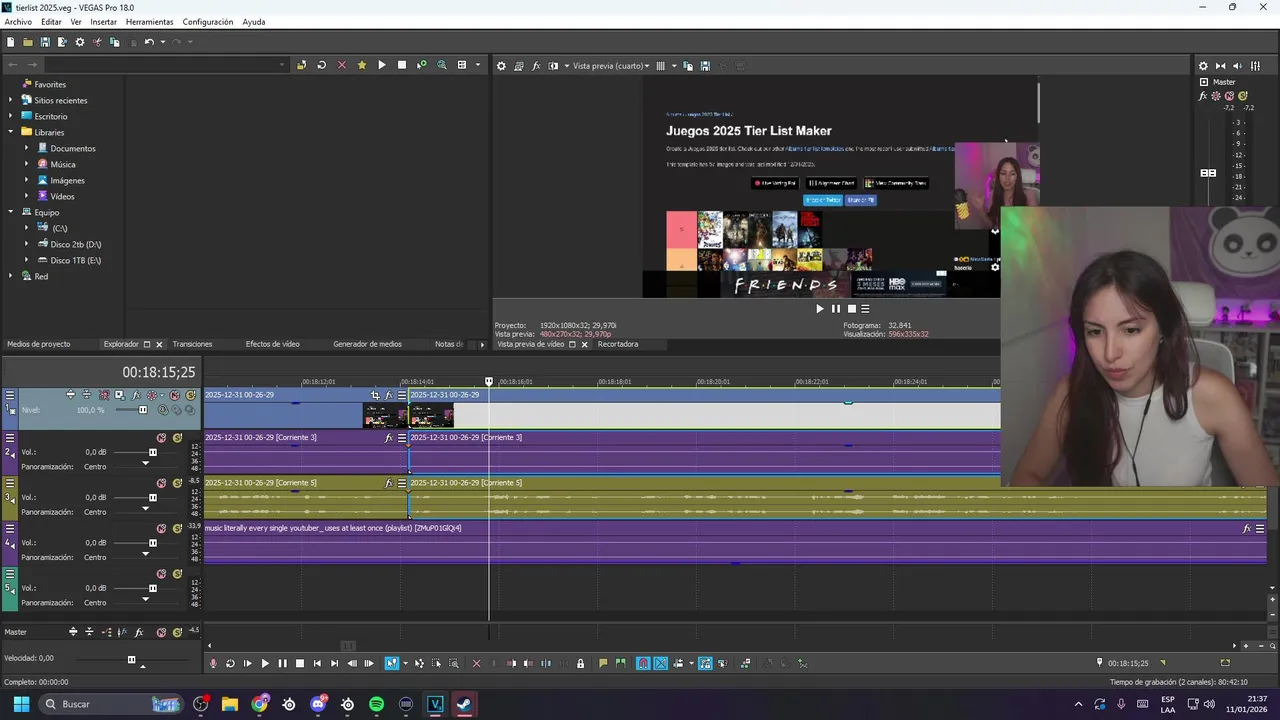Toggle split screen view in the video preview
1280x720 pixels.
point(553,66)
